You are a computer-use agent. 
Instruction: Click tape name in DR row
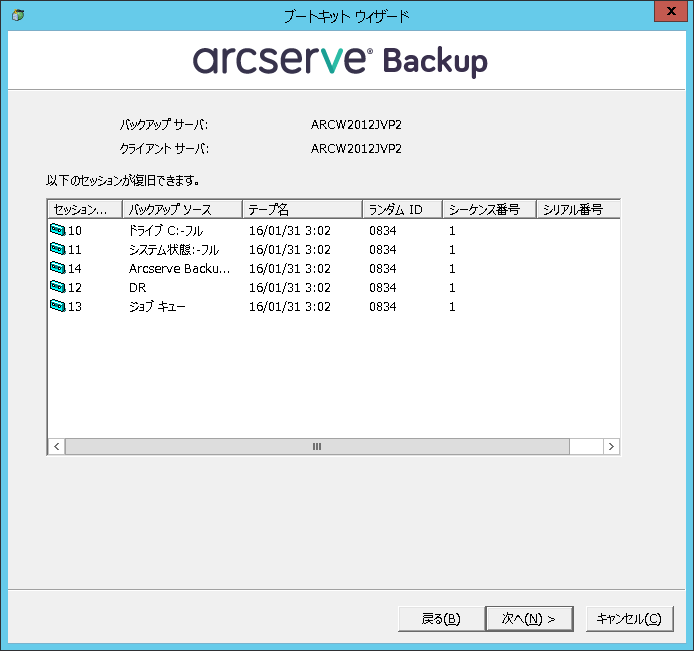[290, 288]
